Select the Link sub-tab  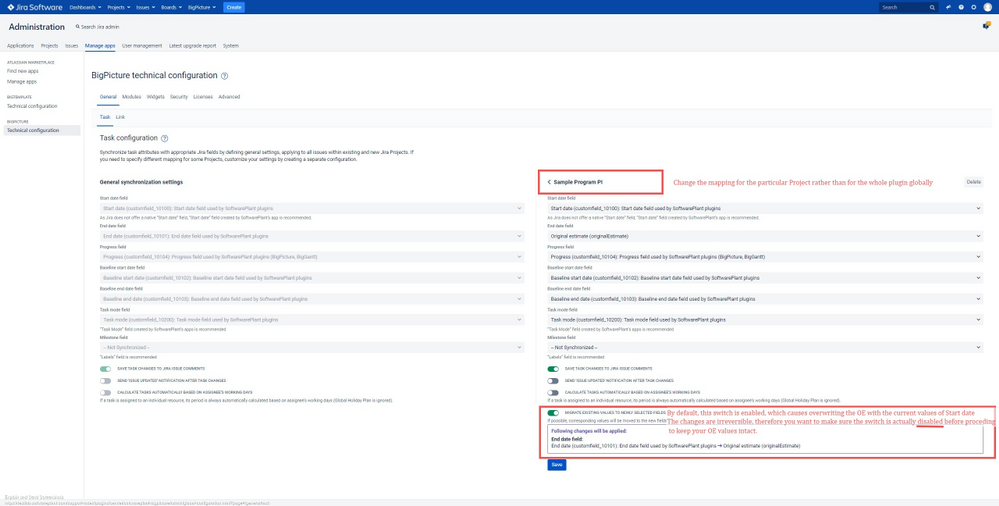click(120, 117)
